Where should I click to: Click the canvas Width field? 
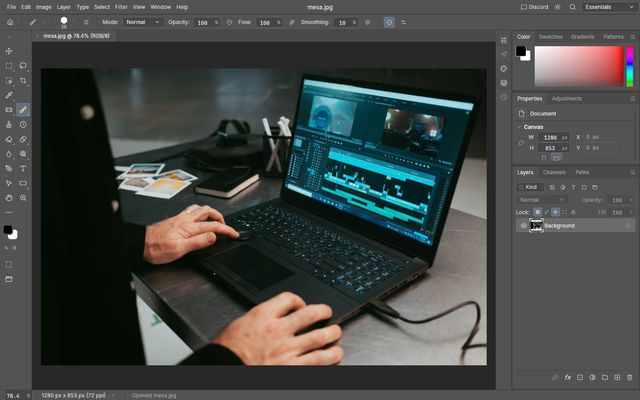pos(553,138)
